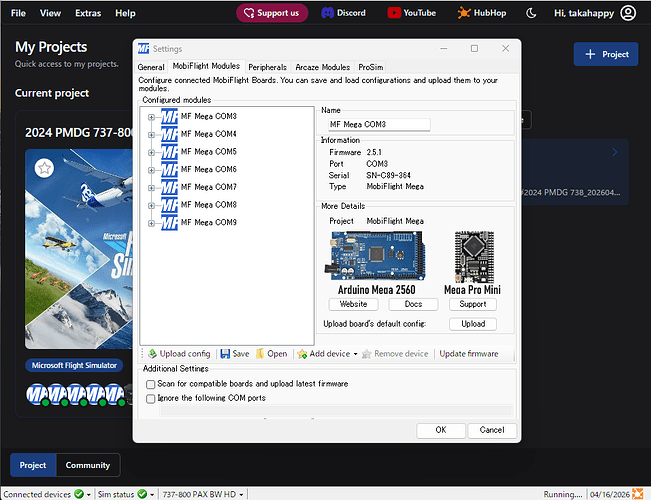This screenshot has height=500, width=651.
Task: Open the YouTube link icon
Action: pos(394,13)
